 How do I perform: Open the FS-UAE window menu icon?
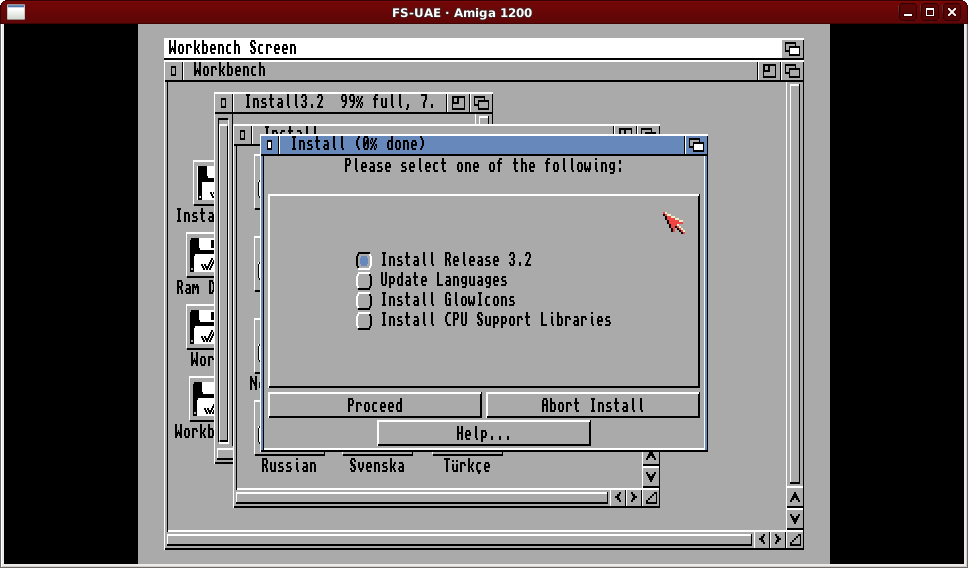point(15,12)
